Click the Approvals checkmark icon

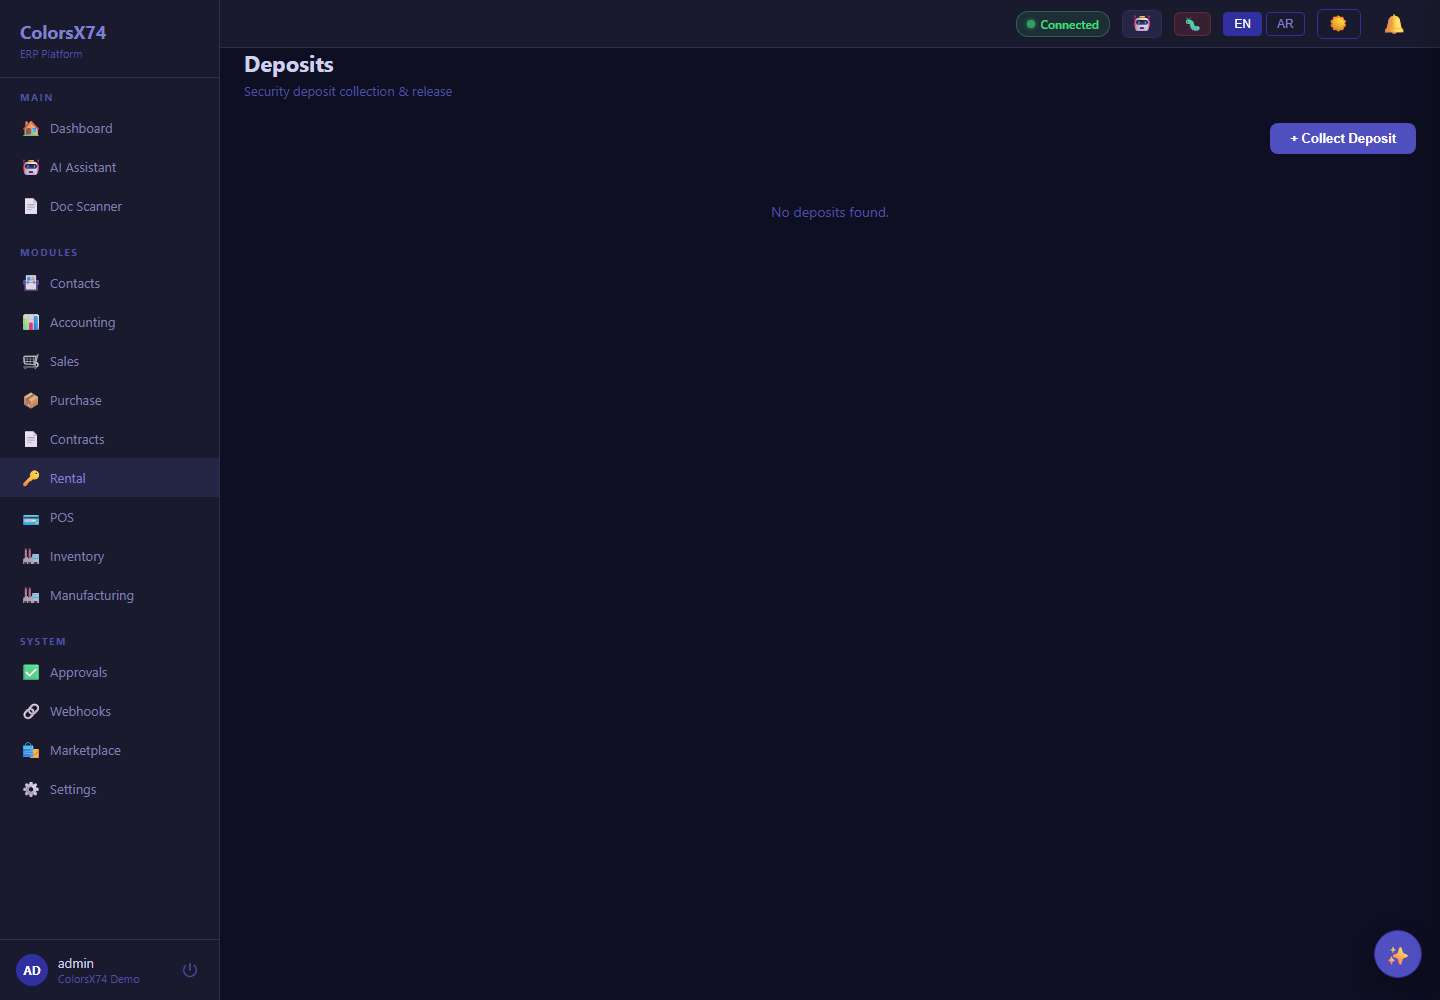pos(31,672)
